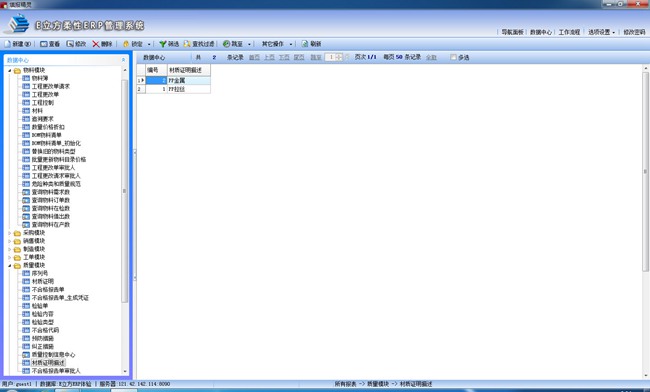Click the red X 删除 (Delete) icon
The image size is (650, 392).
click(96, 44)
